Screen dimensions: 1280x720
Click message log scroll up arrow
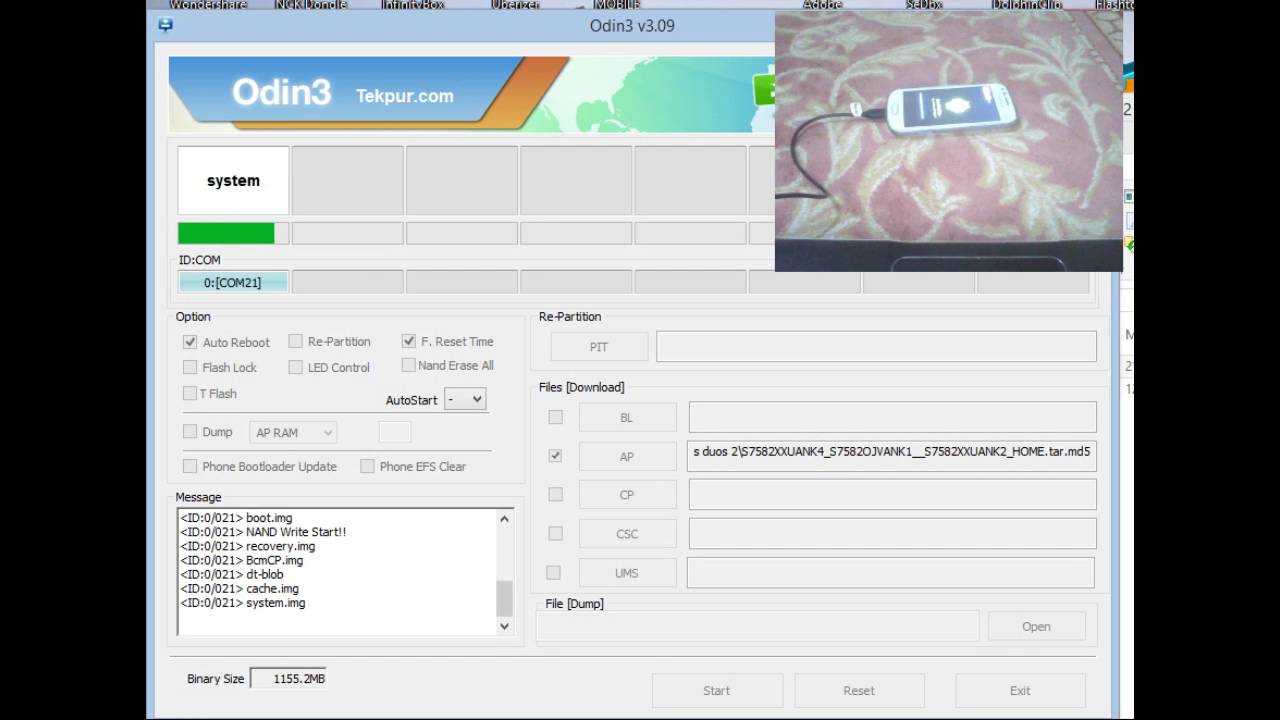(504, 518)
